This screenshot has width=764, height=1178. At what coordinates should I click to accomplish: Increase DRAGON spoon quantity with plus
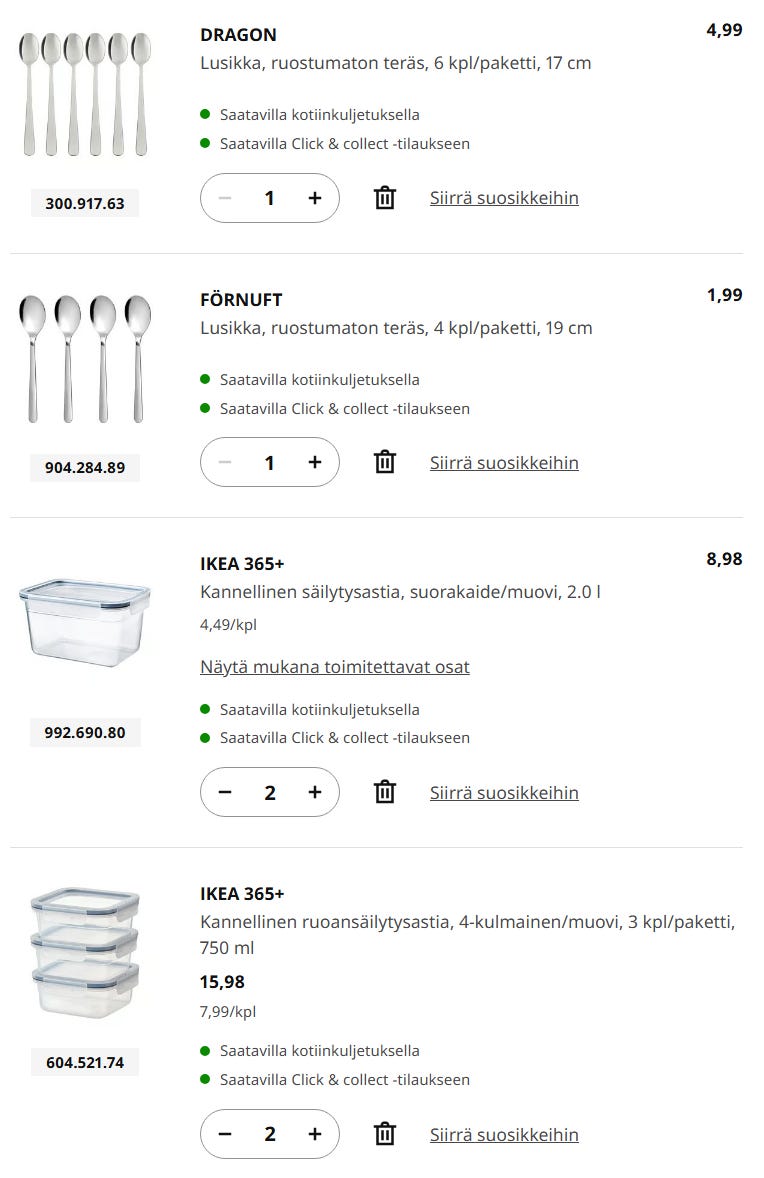click(315, 198)
